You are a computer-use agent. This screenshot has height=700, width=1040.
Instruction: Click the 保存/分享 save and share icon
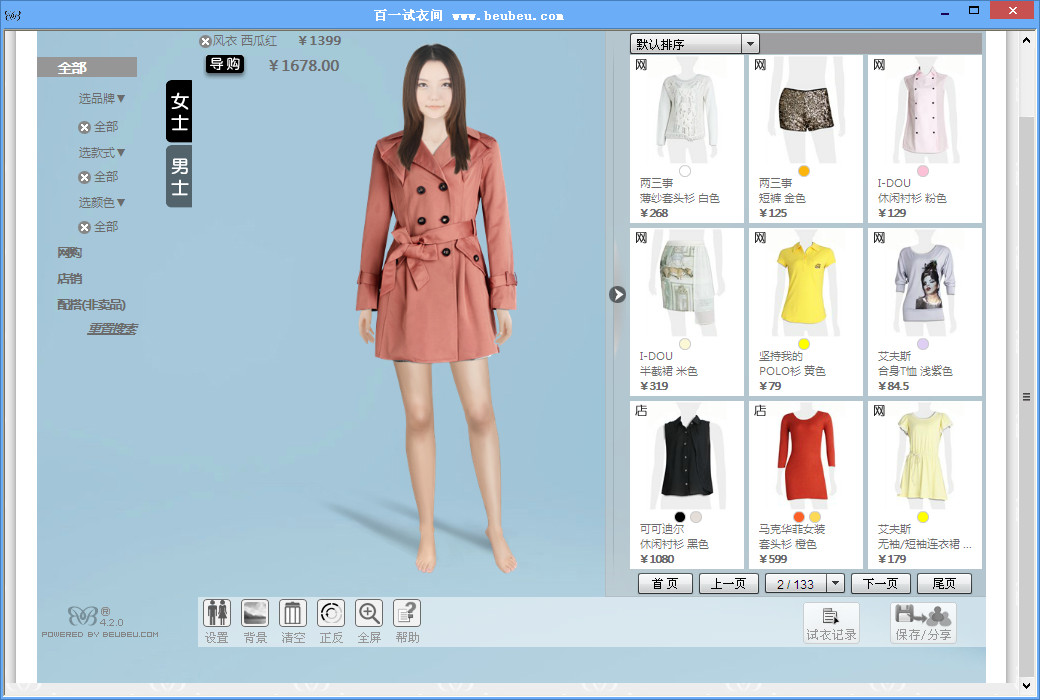(923, 622)
